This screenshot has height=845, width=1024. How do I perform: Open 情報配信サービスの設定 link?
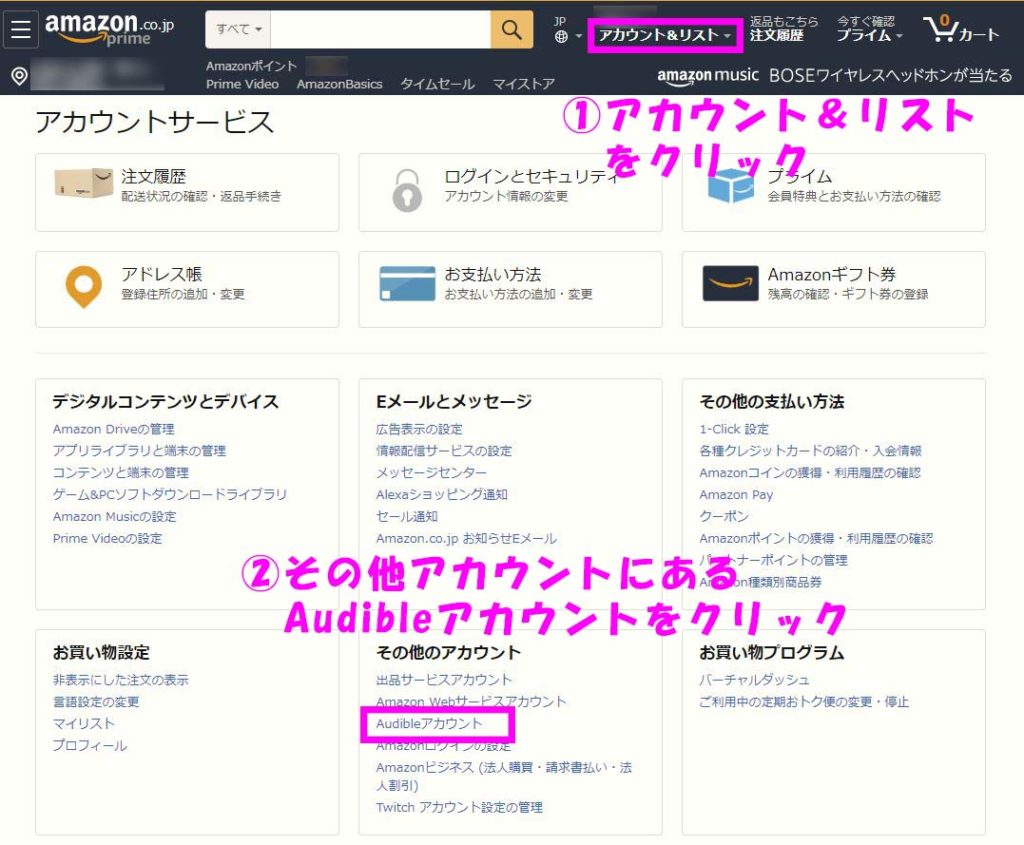tap(444, 451)
